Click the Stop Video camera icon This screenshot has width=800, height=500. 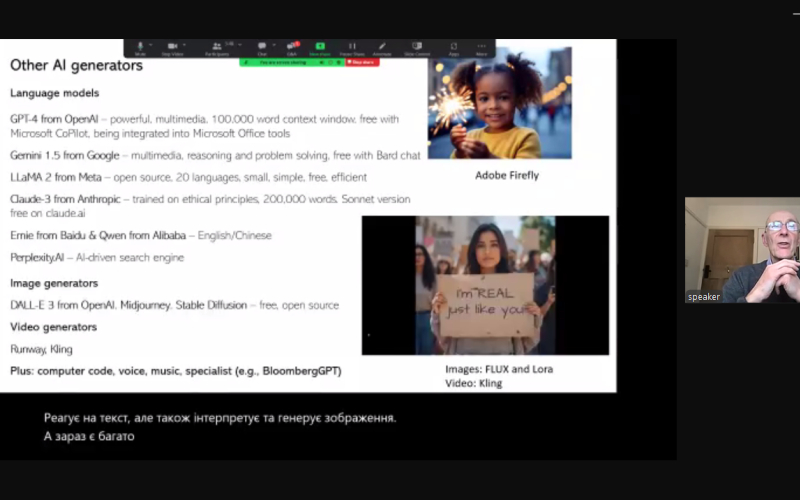point(172,48)
